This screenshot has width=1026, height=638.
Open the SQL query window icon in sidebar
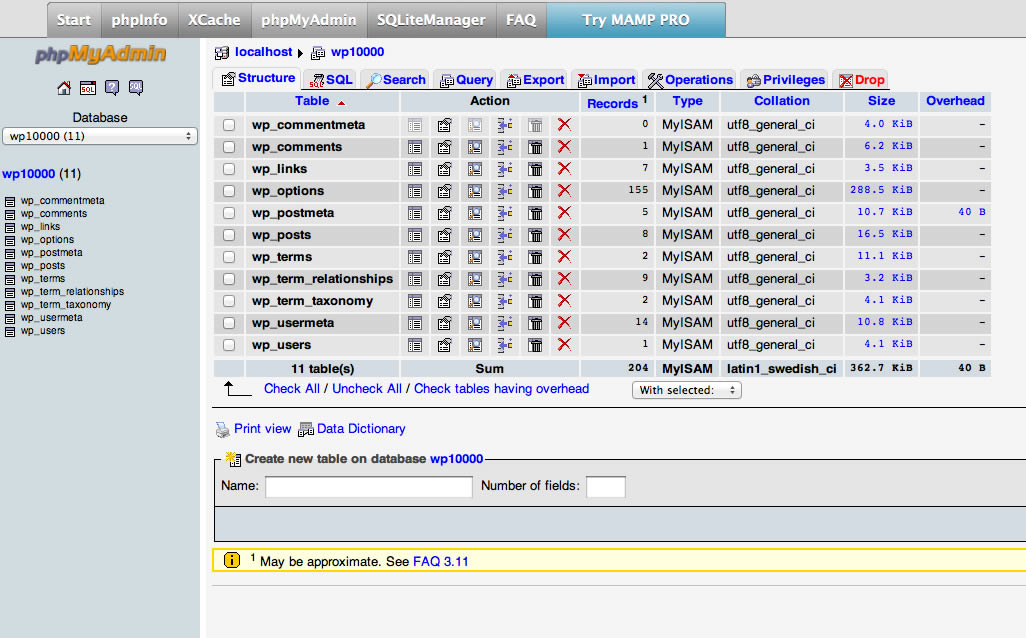88,88
